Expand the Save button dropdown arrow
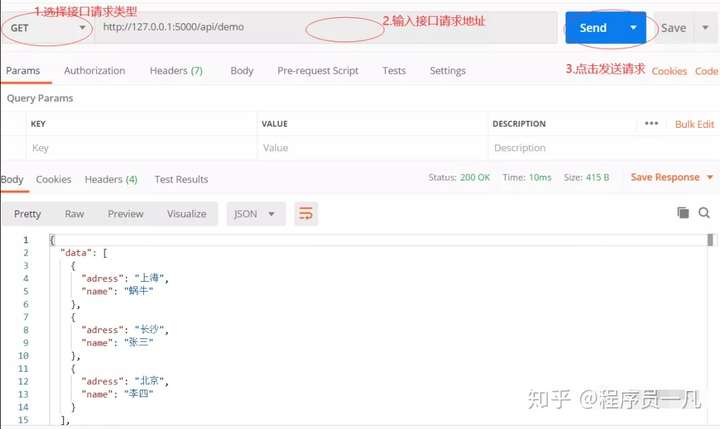Viewport: 720px width, 429px height. pos(705,28)
